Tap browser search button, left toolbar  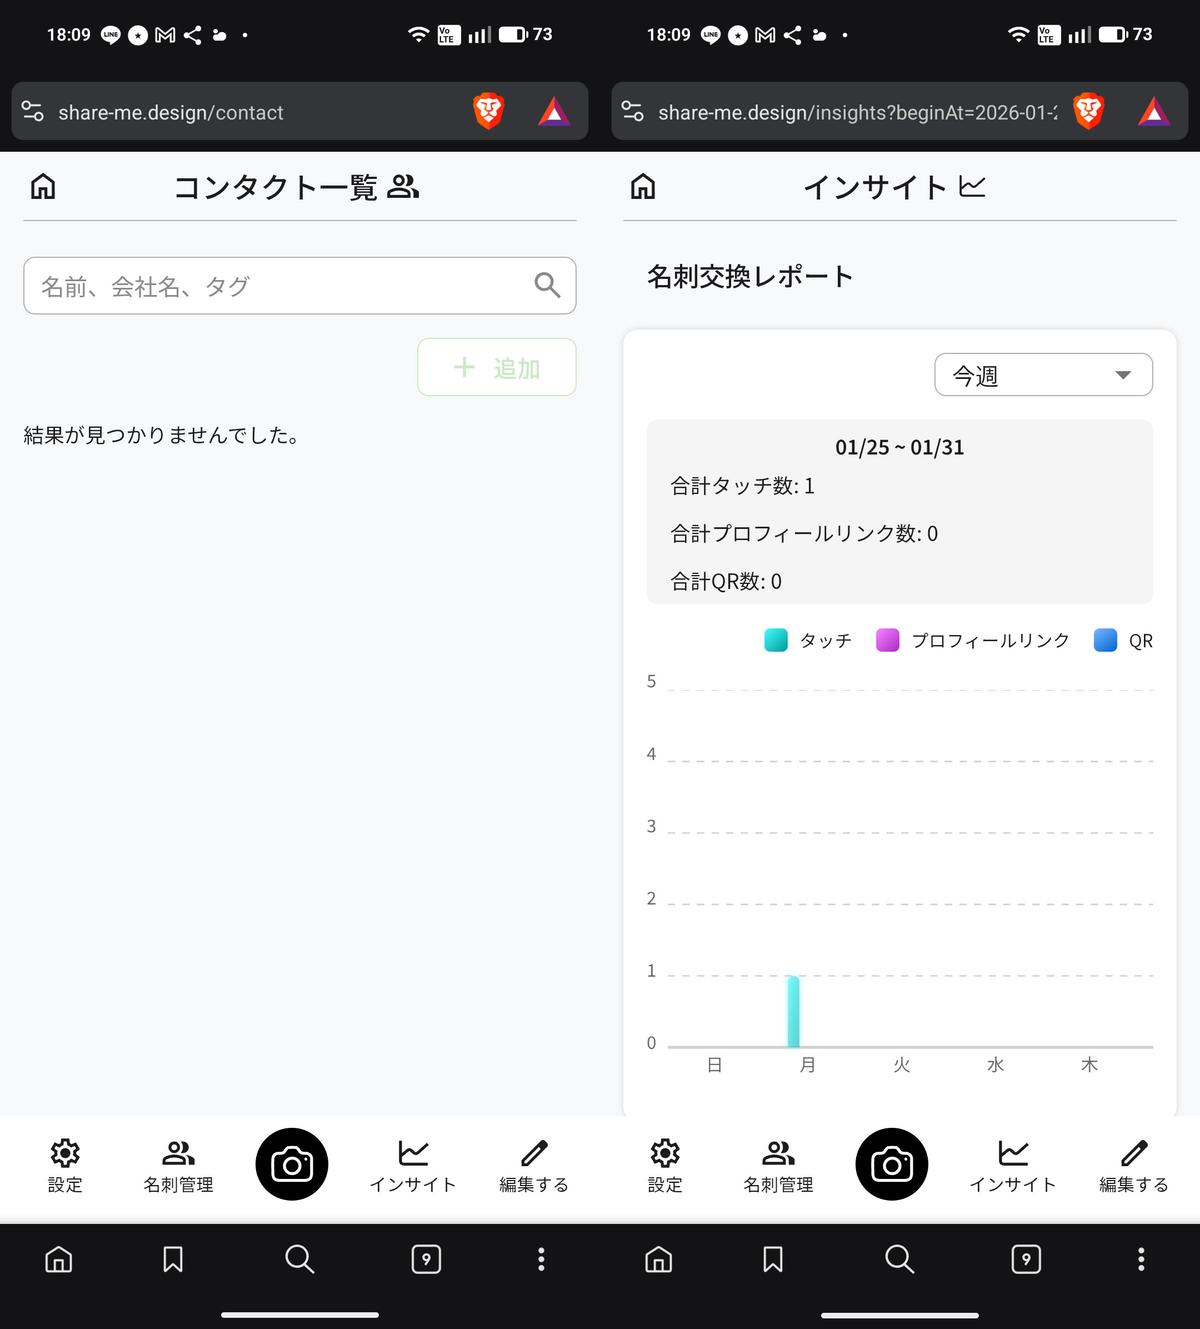pos(300,1259)
